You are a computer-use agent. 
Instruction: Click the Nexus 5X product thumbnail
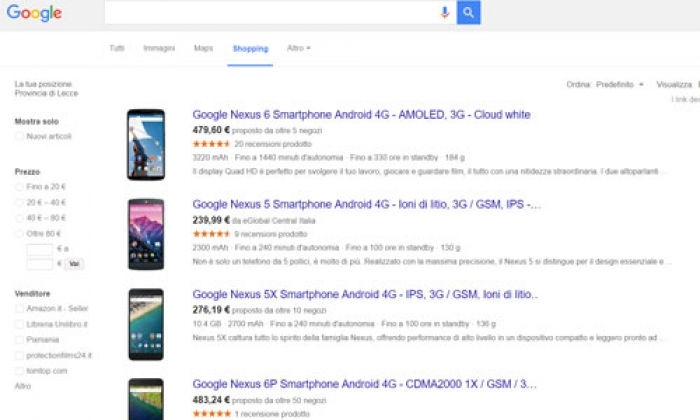click(146, 324)
